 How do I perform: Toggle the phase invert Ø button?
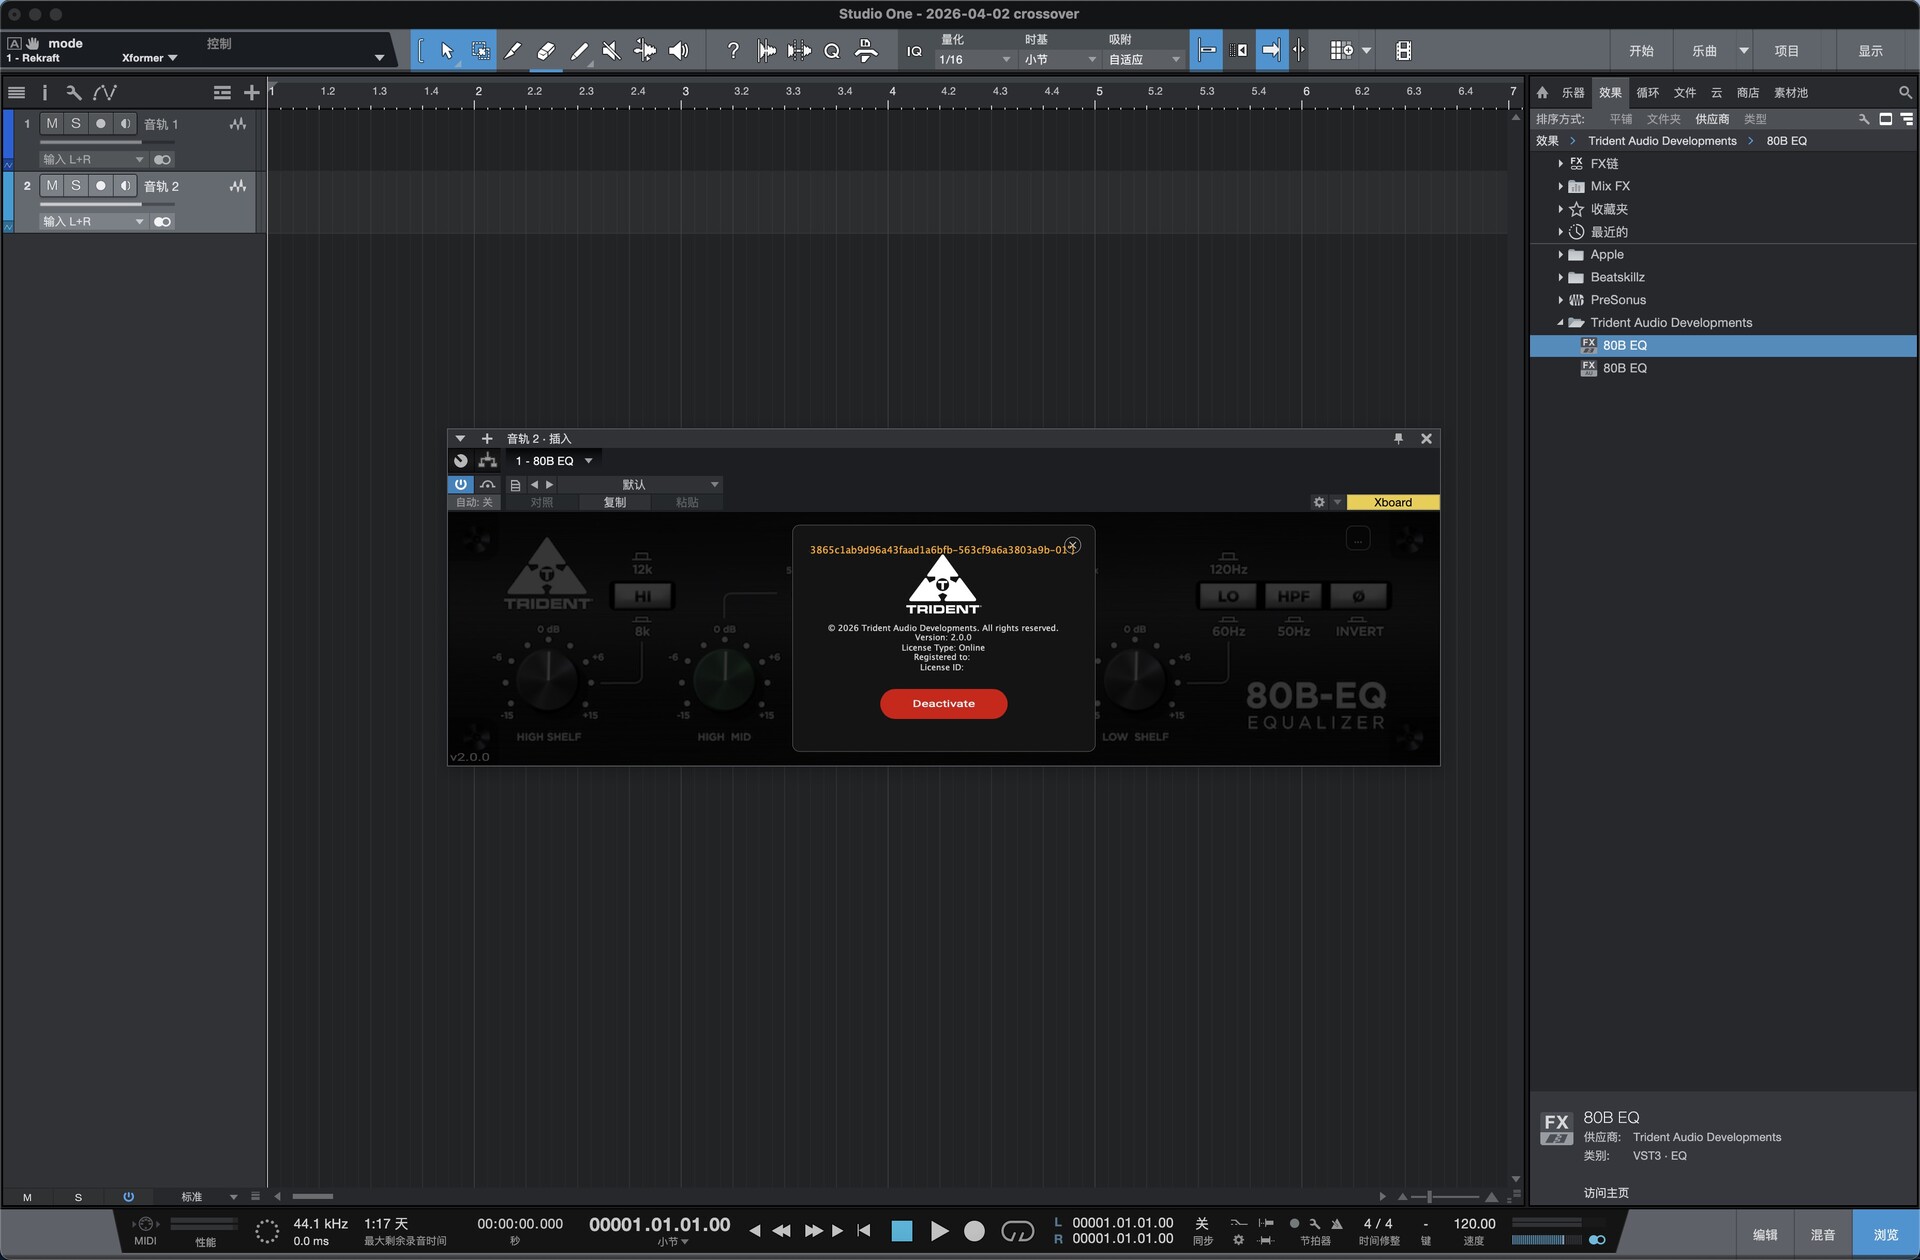(x=1358, y=596)
